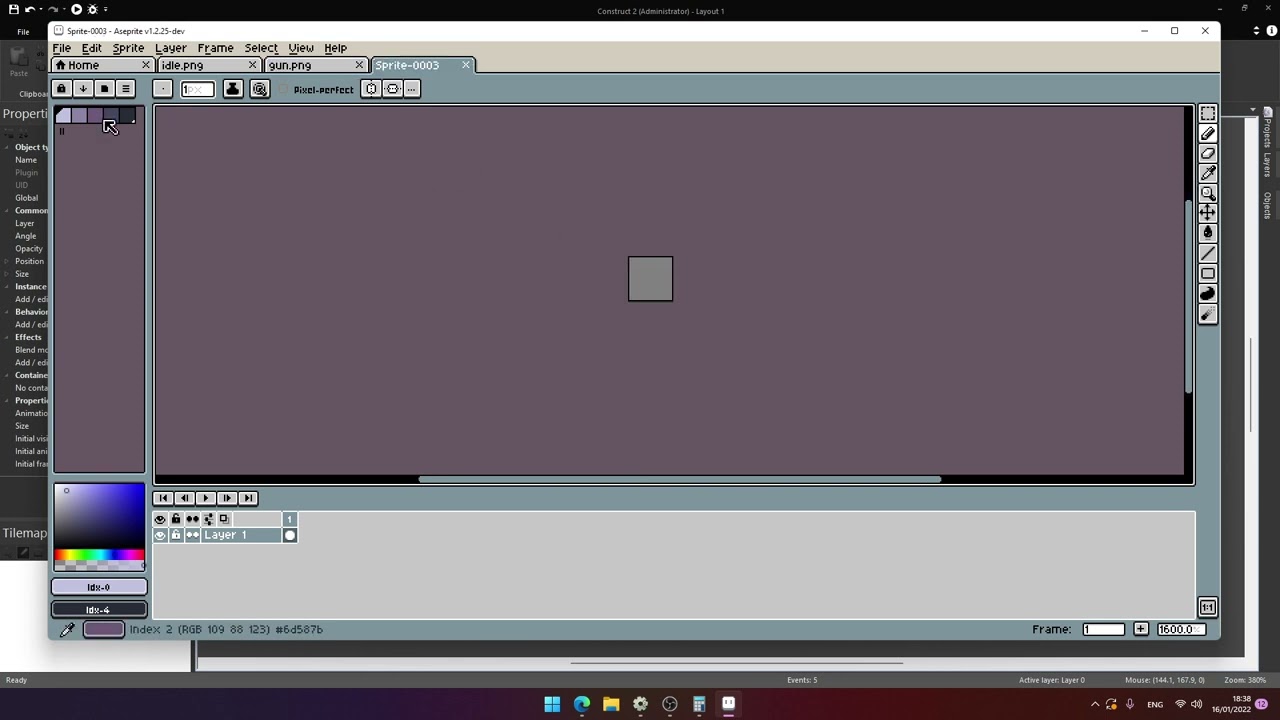This screenshot has height=720, width=1280.
Task: Click the foreground color Idx-0 button
Action: pos(99,587)
